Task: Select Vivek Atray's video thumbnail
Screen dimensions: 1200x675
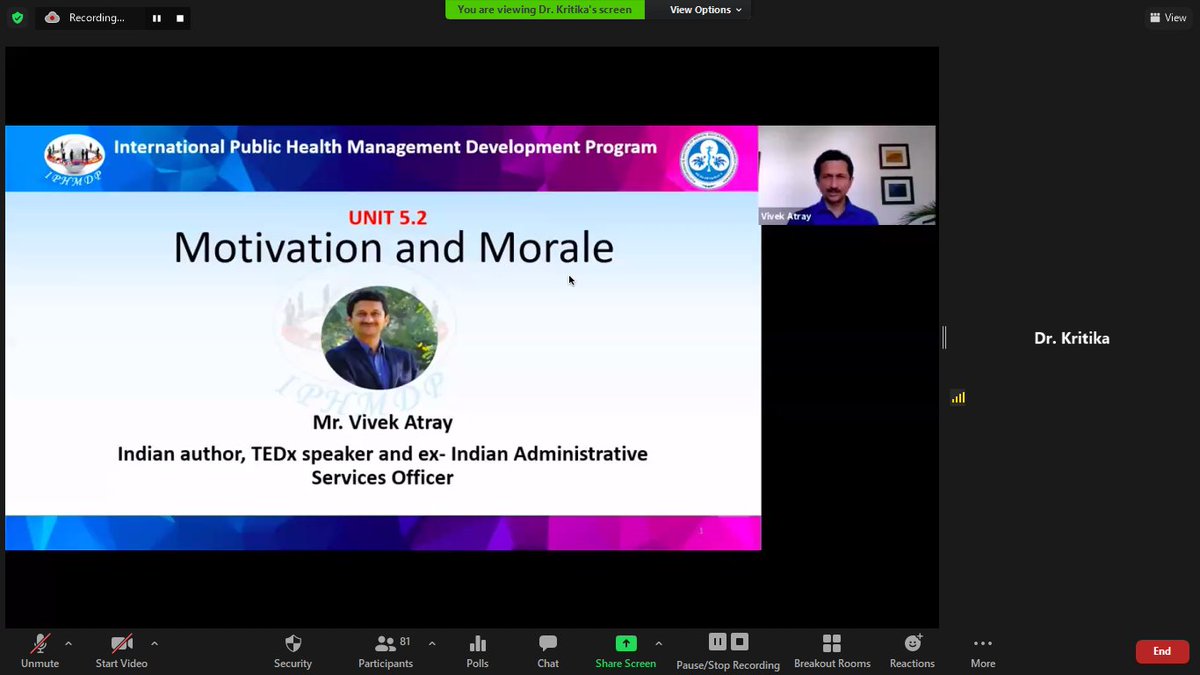Action: pyautogui.click(x=847, y=175)
